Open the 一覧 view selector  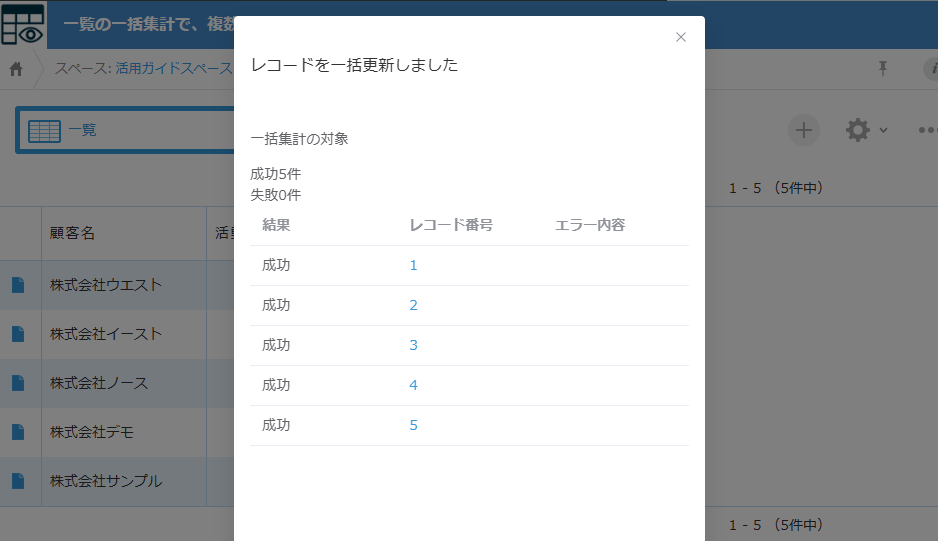[x=126, y=130]
